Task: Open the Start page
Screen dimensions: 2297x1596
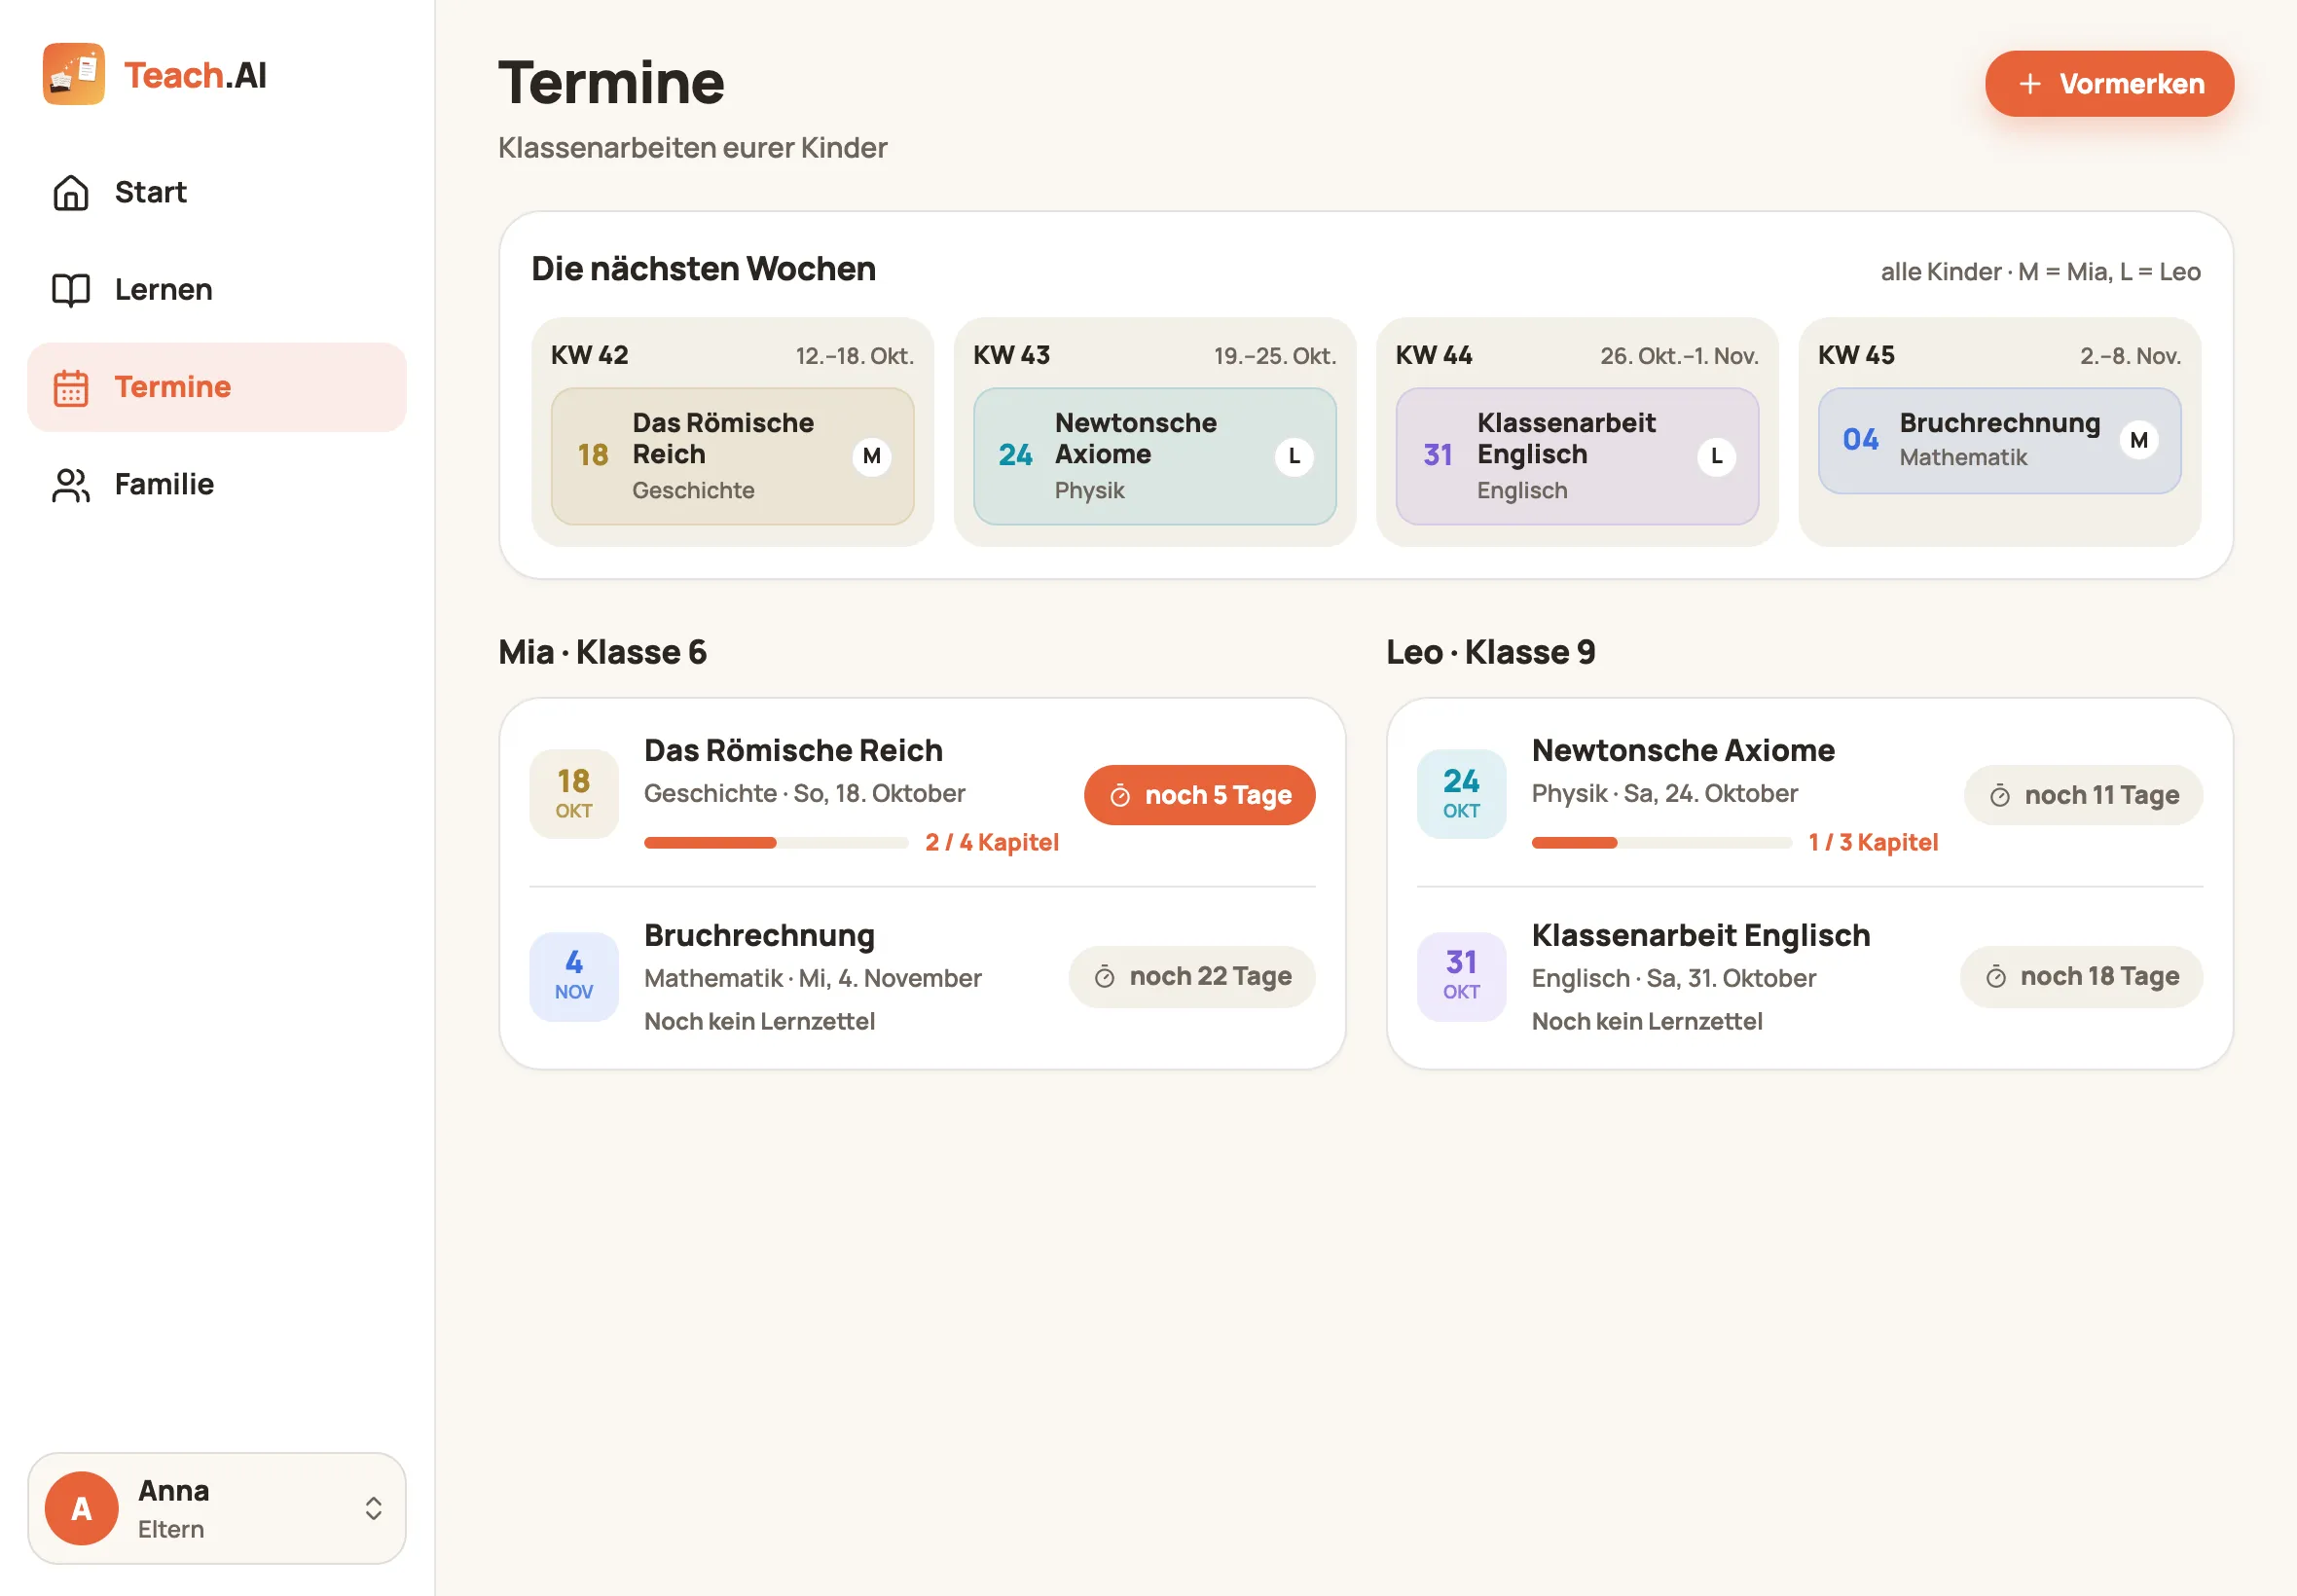Action: (217, 192)
